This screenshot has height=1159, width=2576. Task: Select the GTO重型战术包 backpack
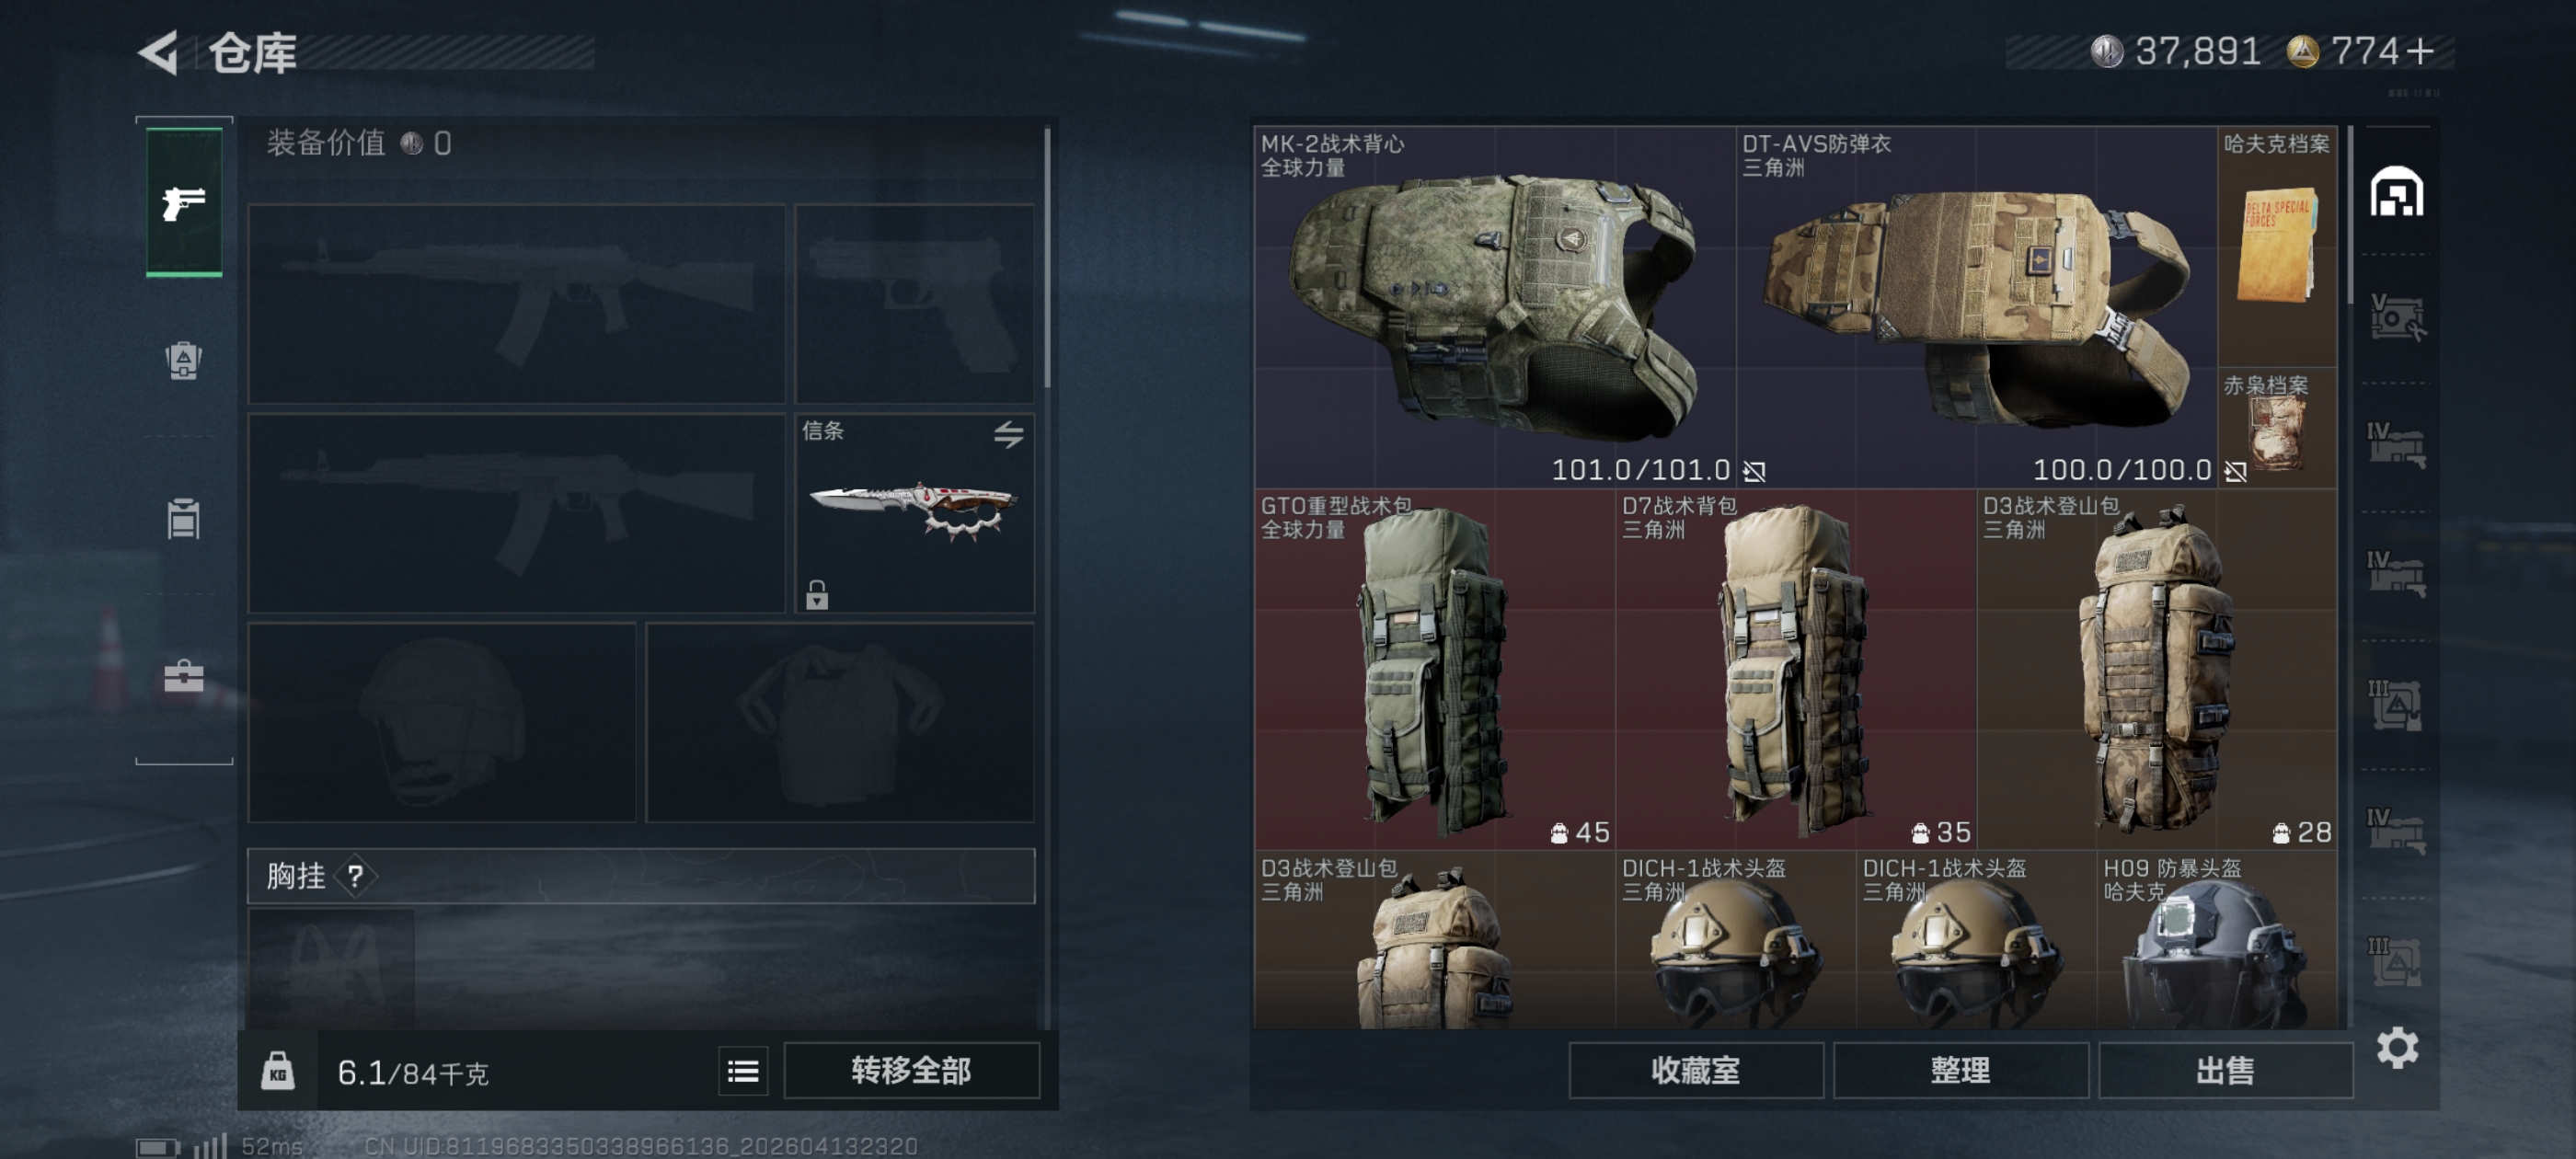[1435, 669]
